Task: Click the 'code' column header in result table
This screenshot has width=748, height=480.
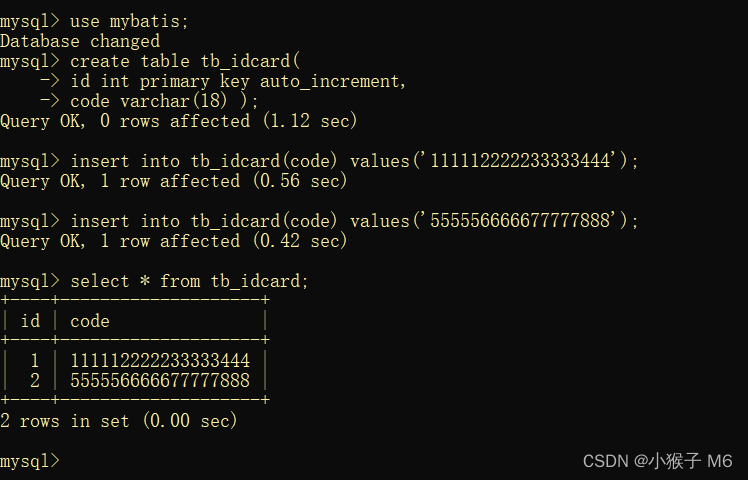Action: coord(90,321)
